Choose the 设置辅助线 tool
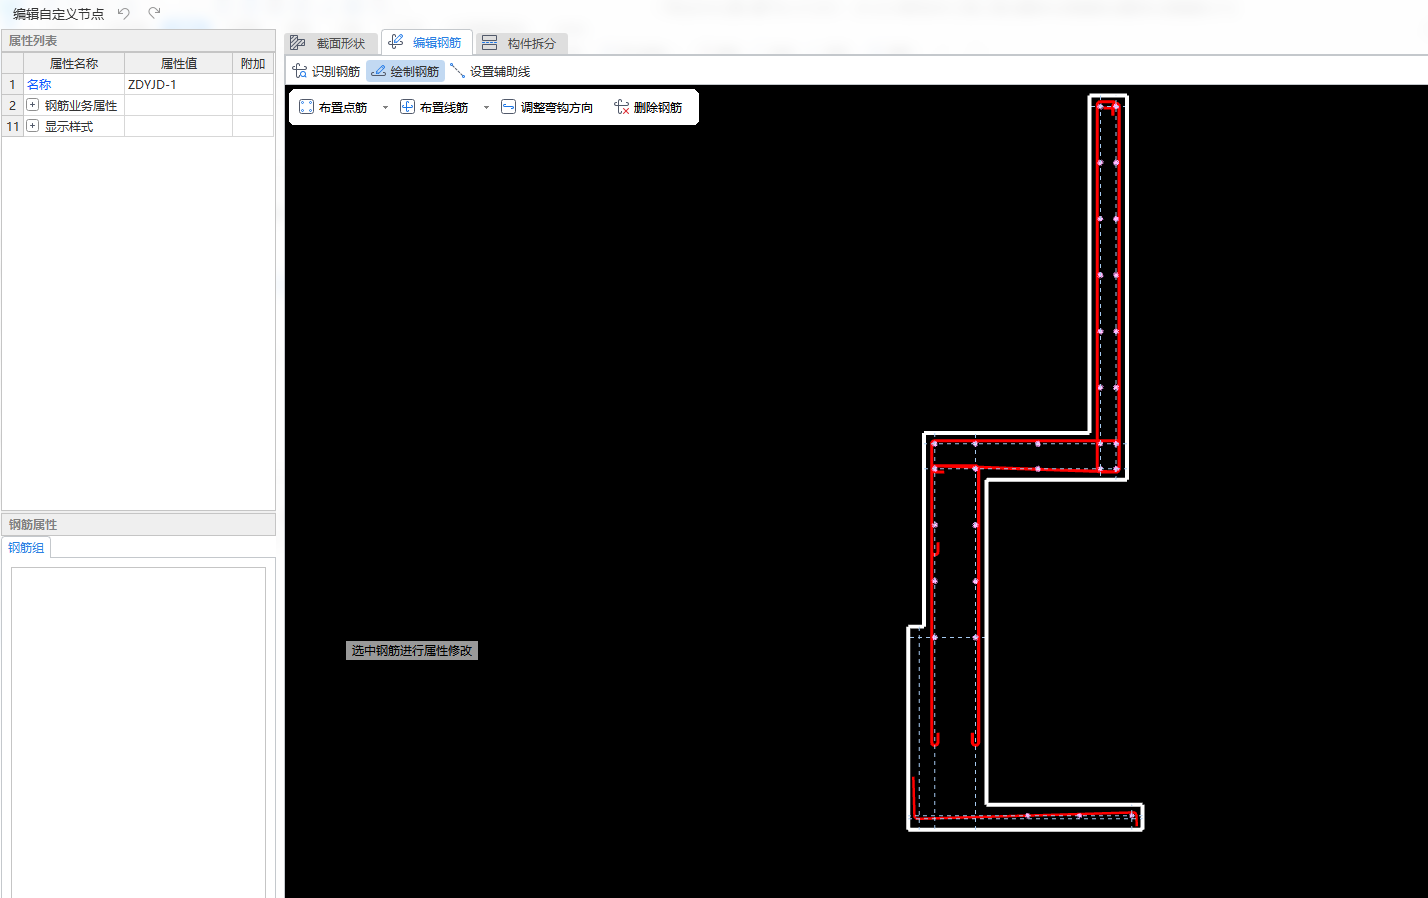1428x898 pixels. point(490,71)
